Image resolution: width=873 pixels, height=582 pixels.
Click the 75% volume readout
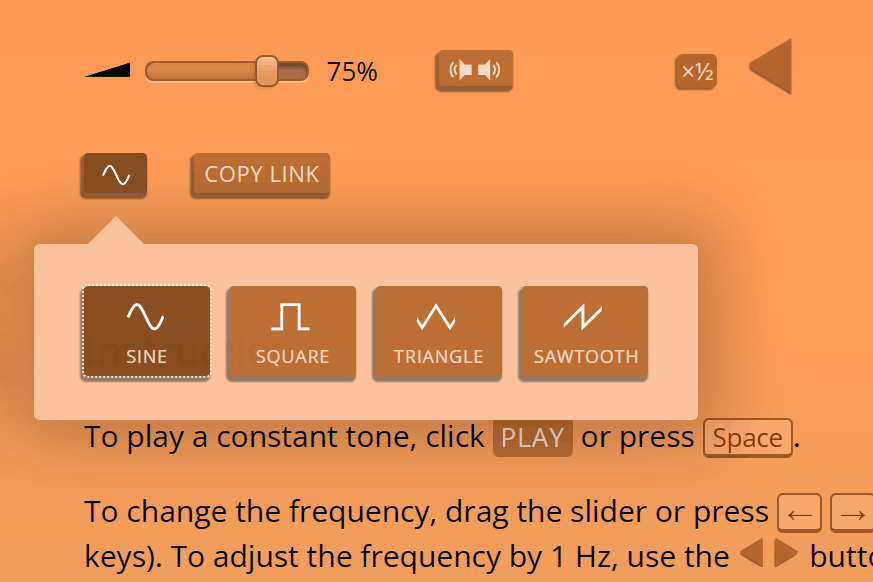[352, 72]
